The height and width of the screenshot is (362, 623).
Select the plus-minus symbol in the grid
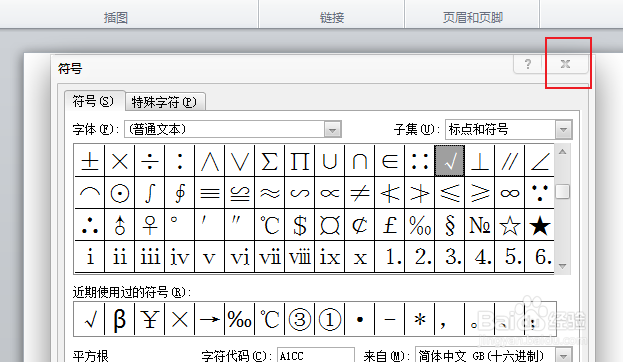(x=90, y=161)
